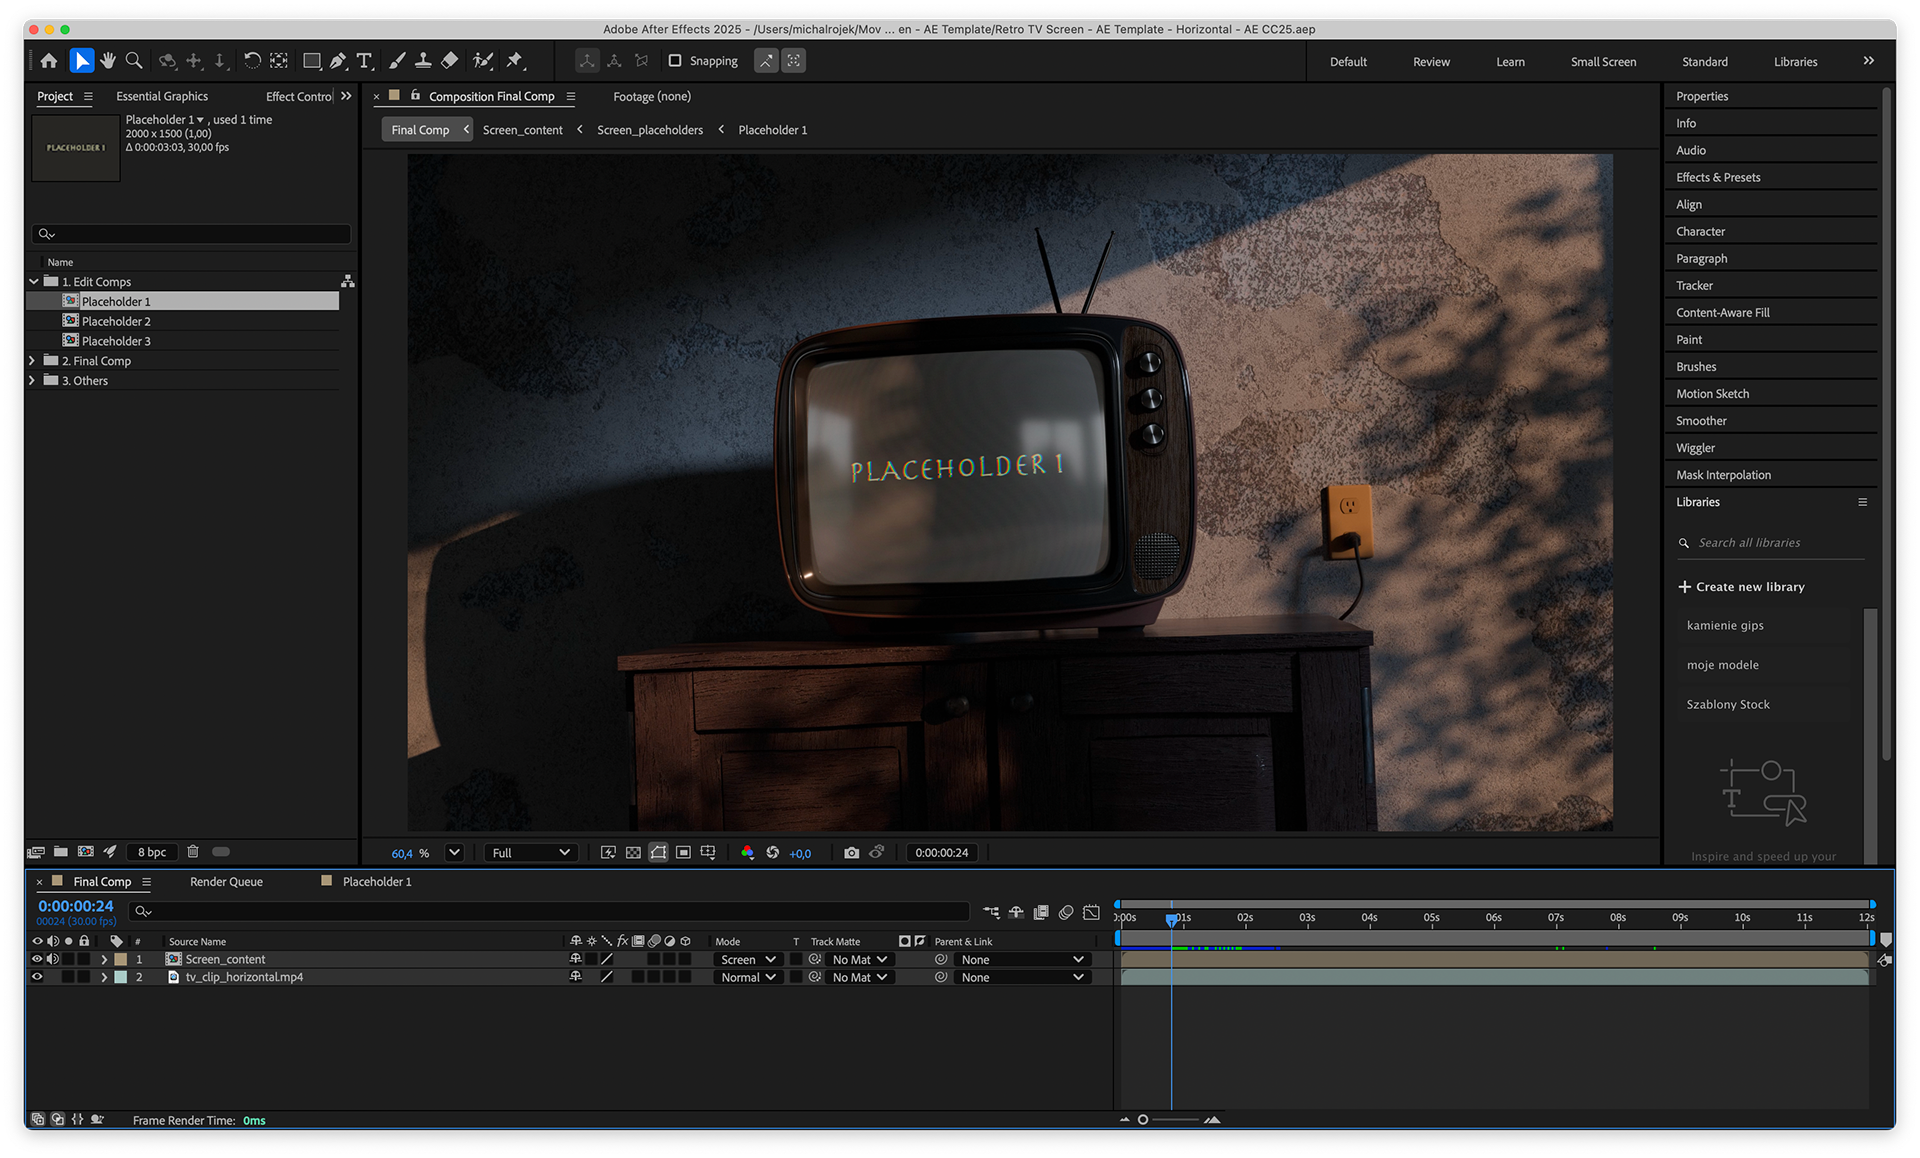Click the Puppet Pin tool
1920x1158 pixels.
click(x=515, y=61)
